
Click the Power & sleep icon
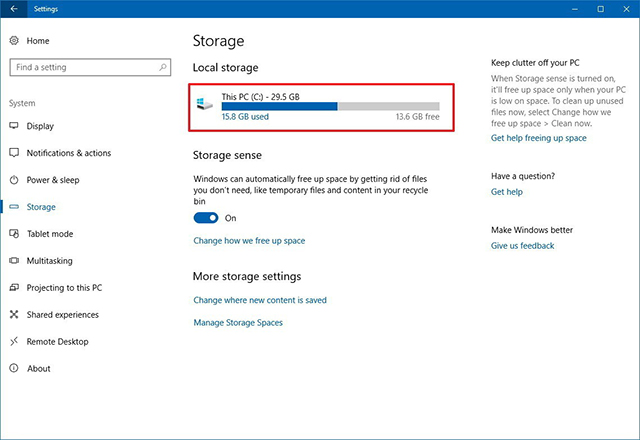(x=14, y=180)
